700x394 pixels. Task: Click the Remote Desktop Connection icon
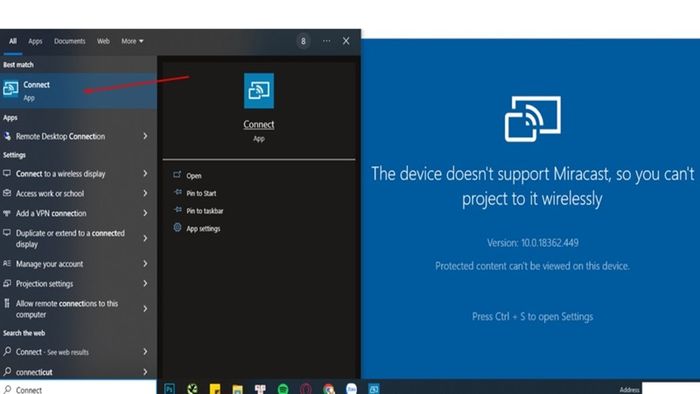point(7,136)
